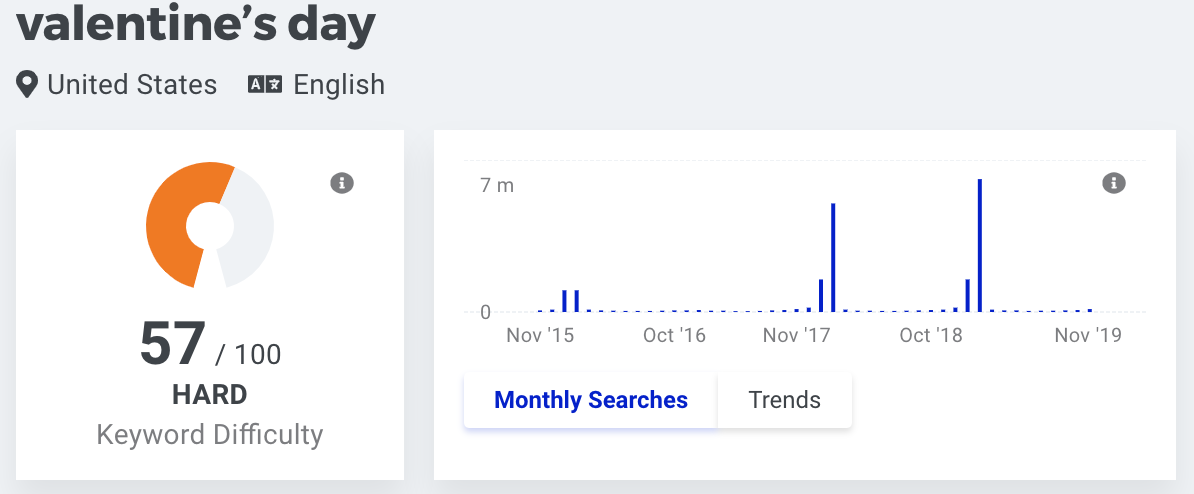Screen dimensions: 1194x494
Task: Click the search volume chart info icon
Action: (x=1113, y=183)
